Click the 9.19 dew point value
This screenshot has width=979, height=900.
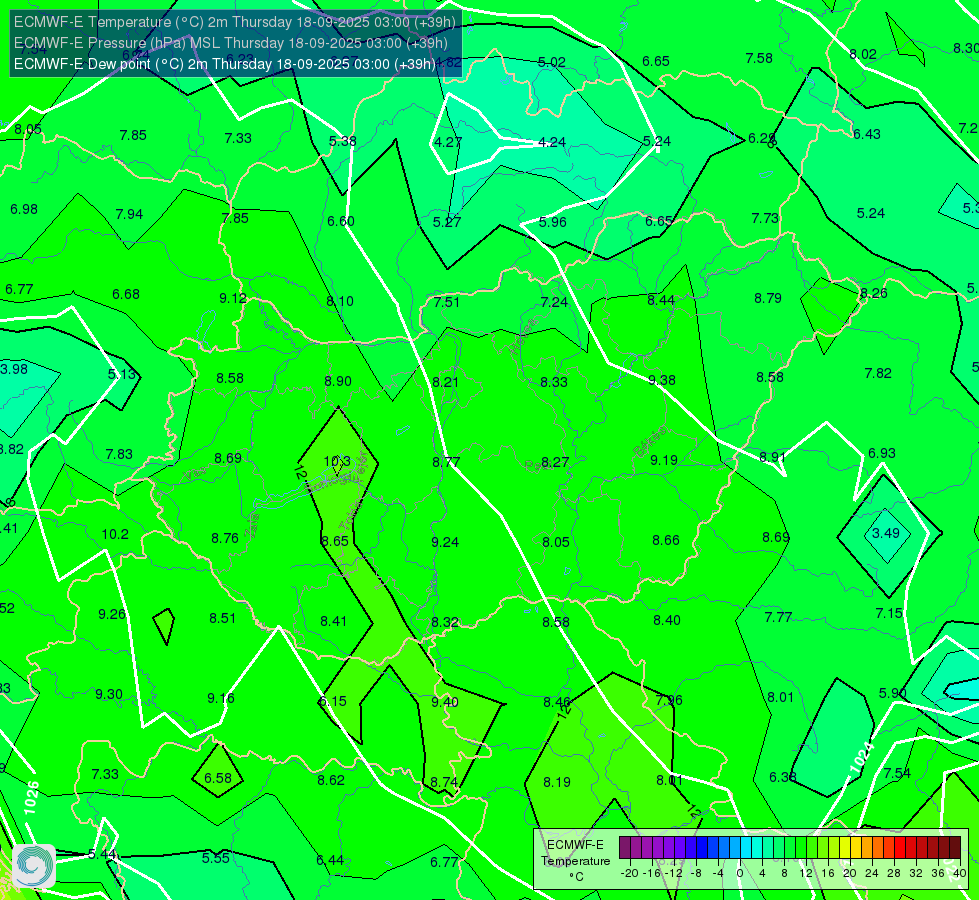click(x=664, y=460)
